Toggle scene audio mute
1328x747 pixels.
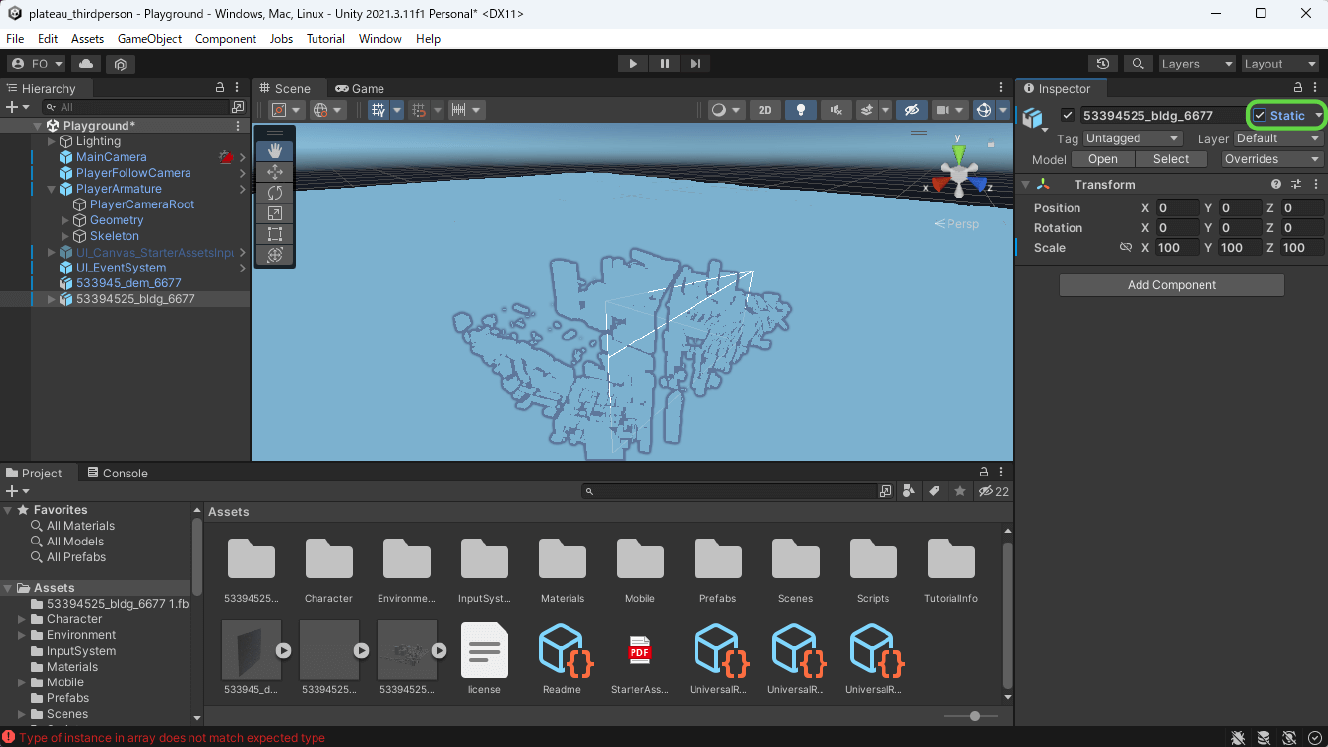point(835,110)
